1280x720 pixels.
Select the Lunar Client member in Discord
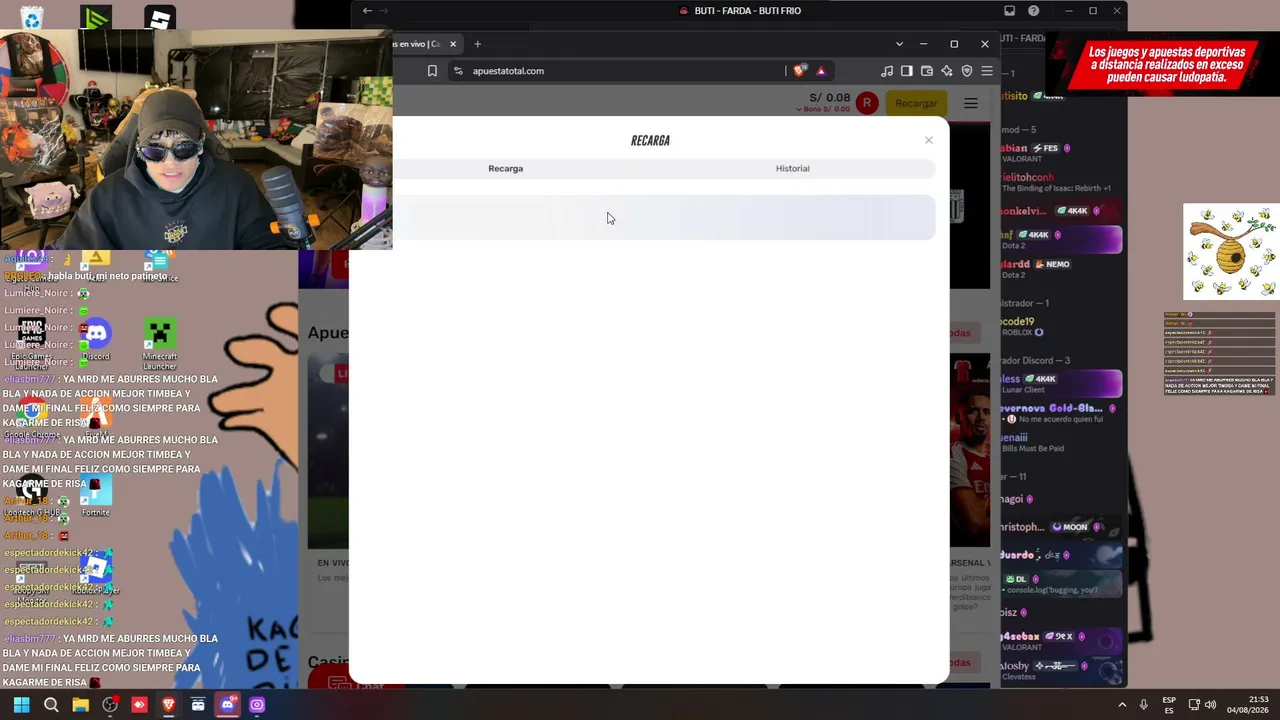pos(1062,384)
